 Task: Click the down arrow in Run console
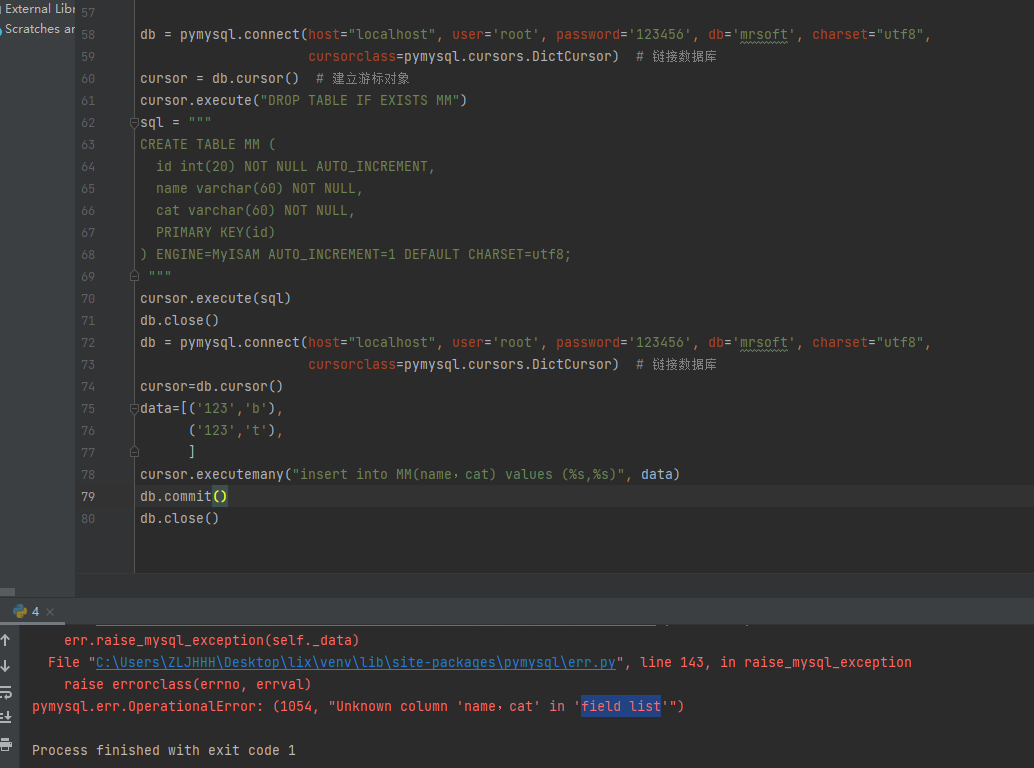point(6,666)
